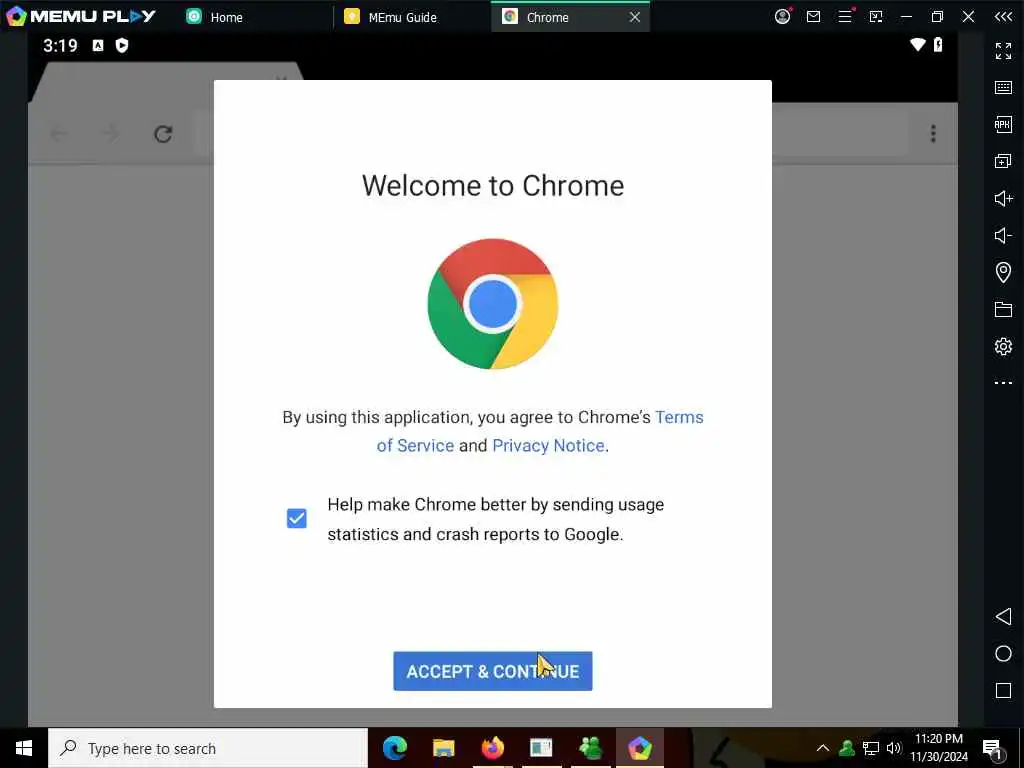
Task: Open the MEmu GPS location icon
Action: coord(1003,272)
